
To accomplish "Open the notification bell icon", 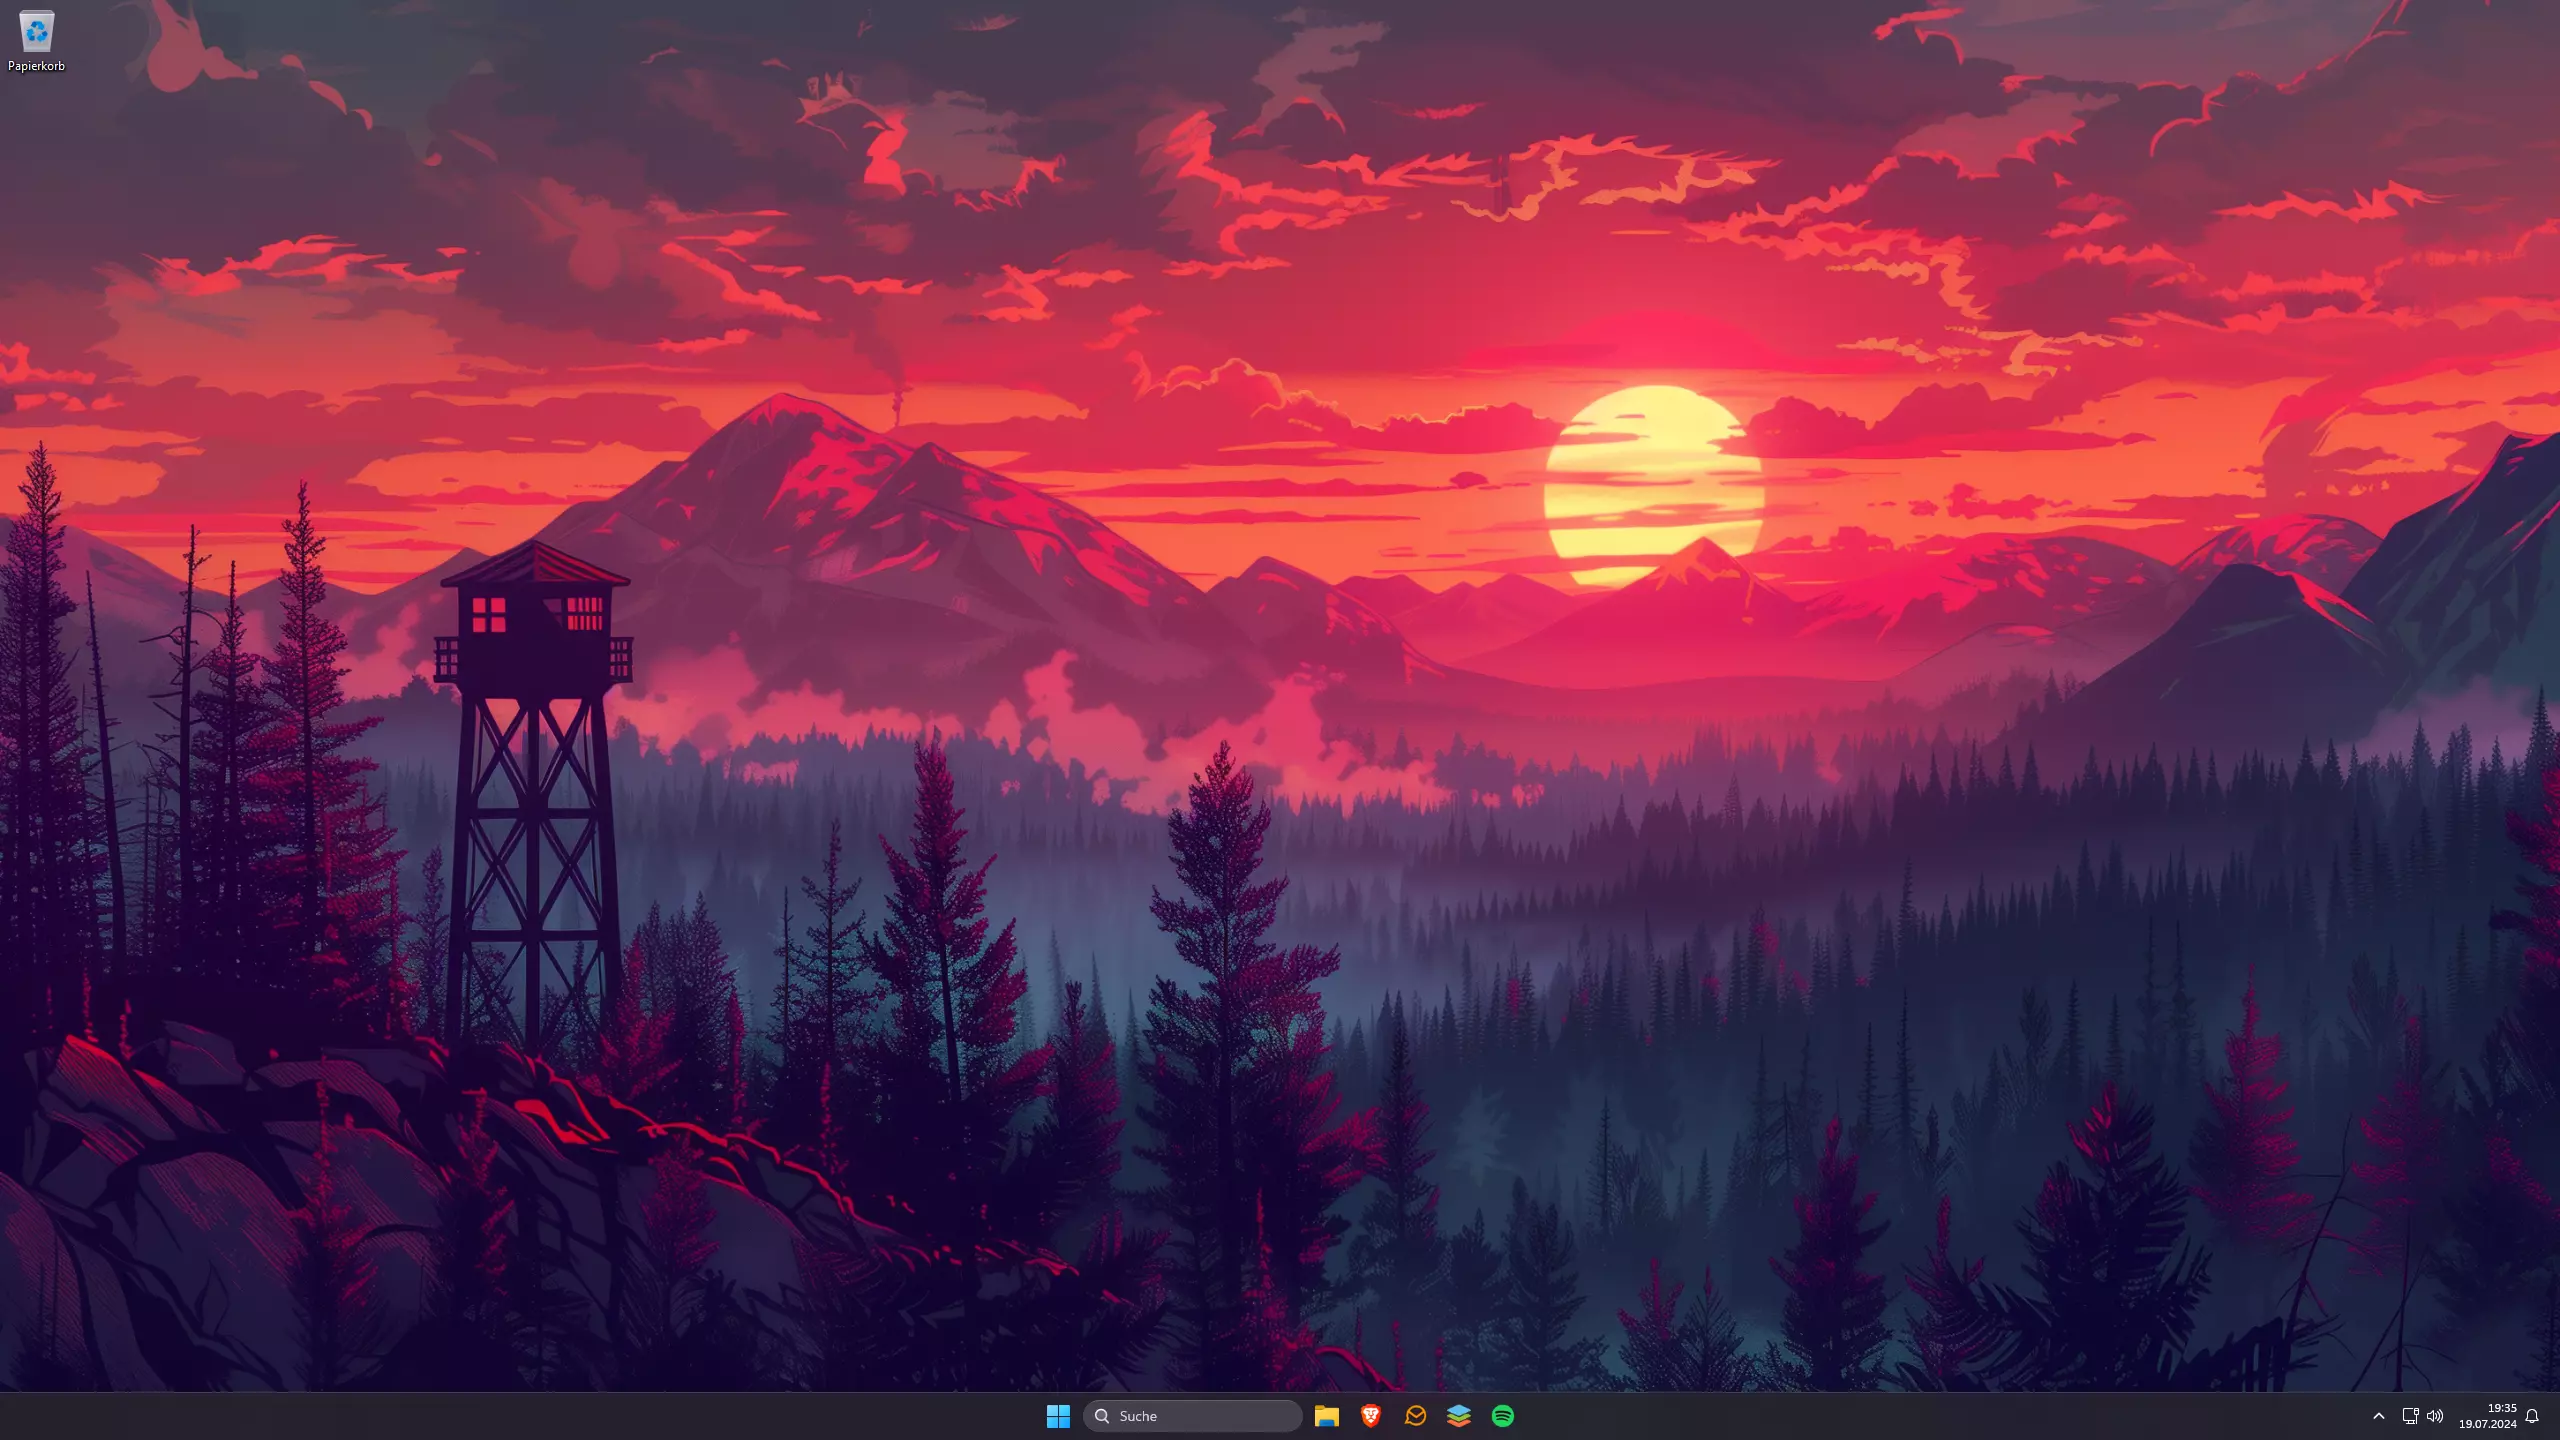I will click(x=2532, y=1416).
